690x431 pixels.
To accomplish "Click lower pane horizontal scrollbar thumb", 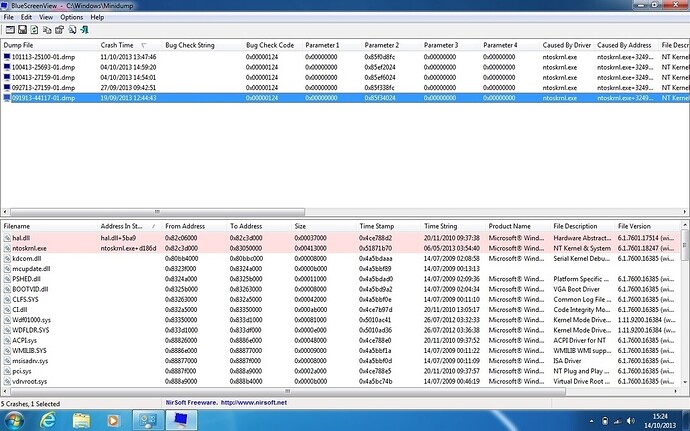I will coord(287,391).
